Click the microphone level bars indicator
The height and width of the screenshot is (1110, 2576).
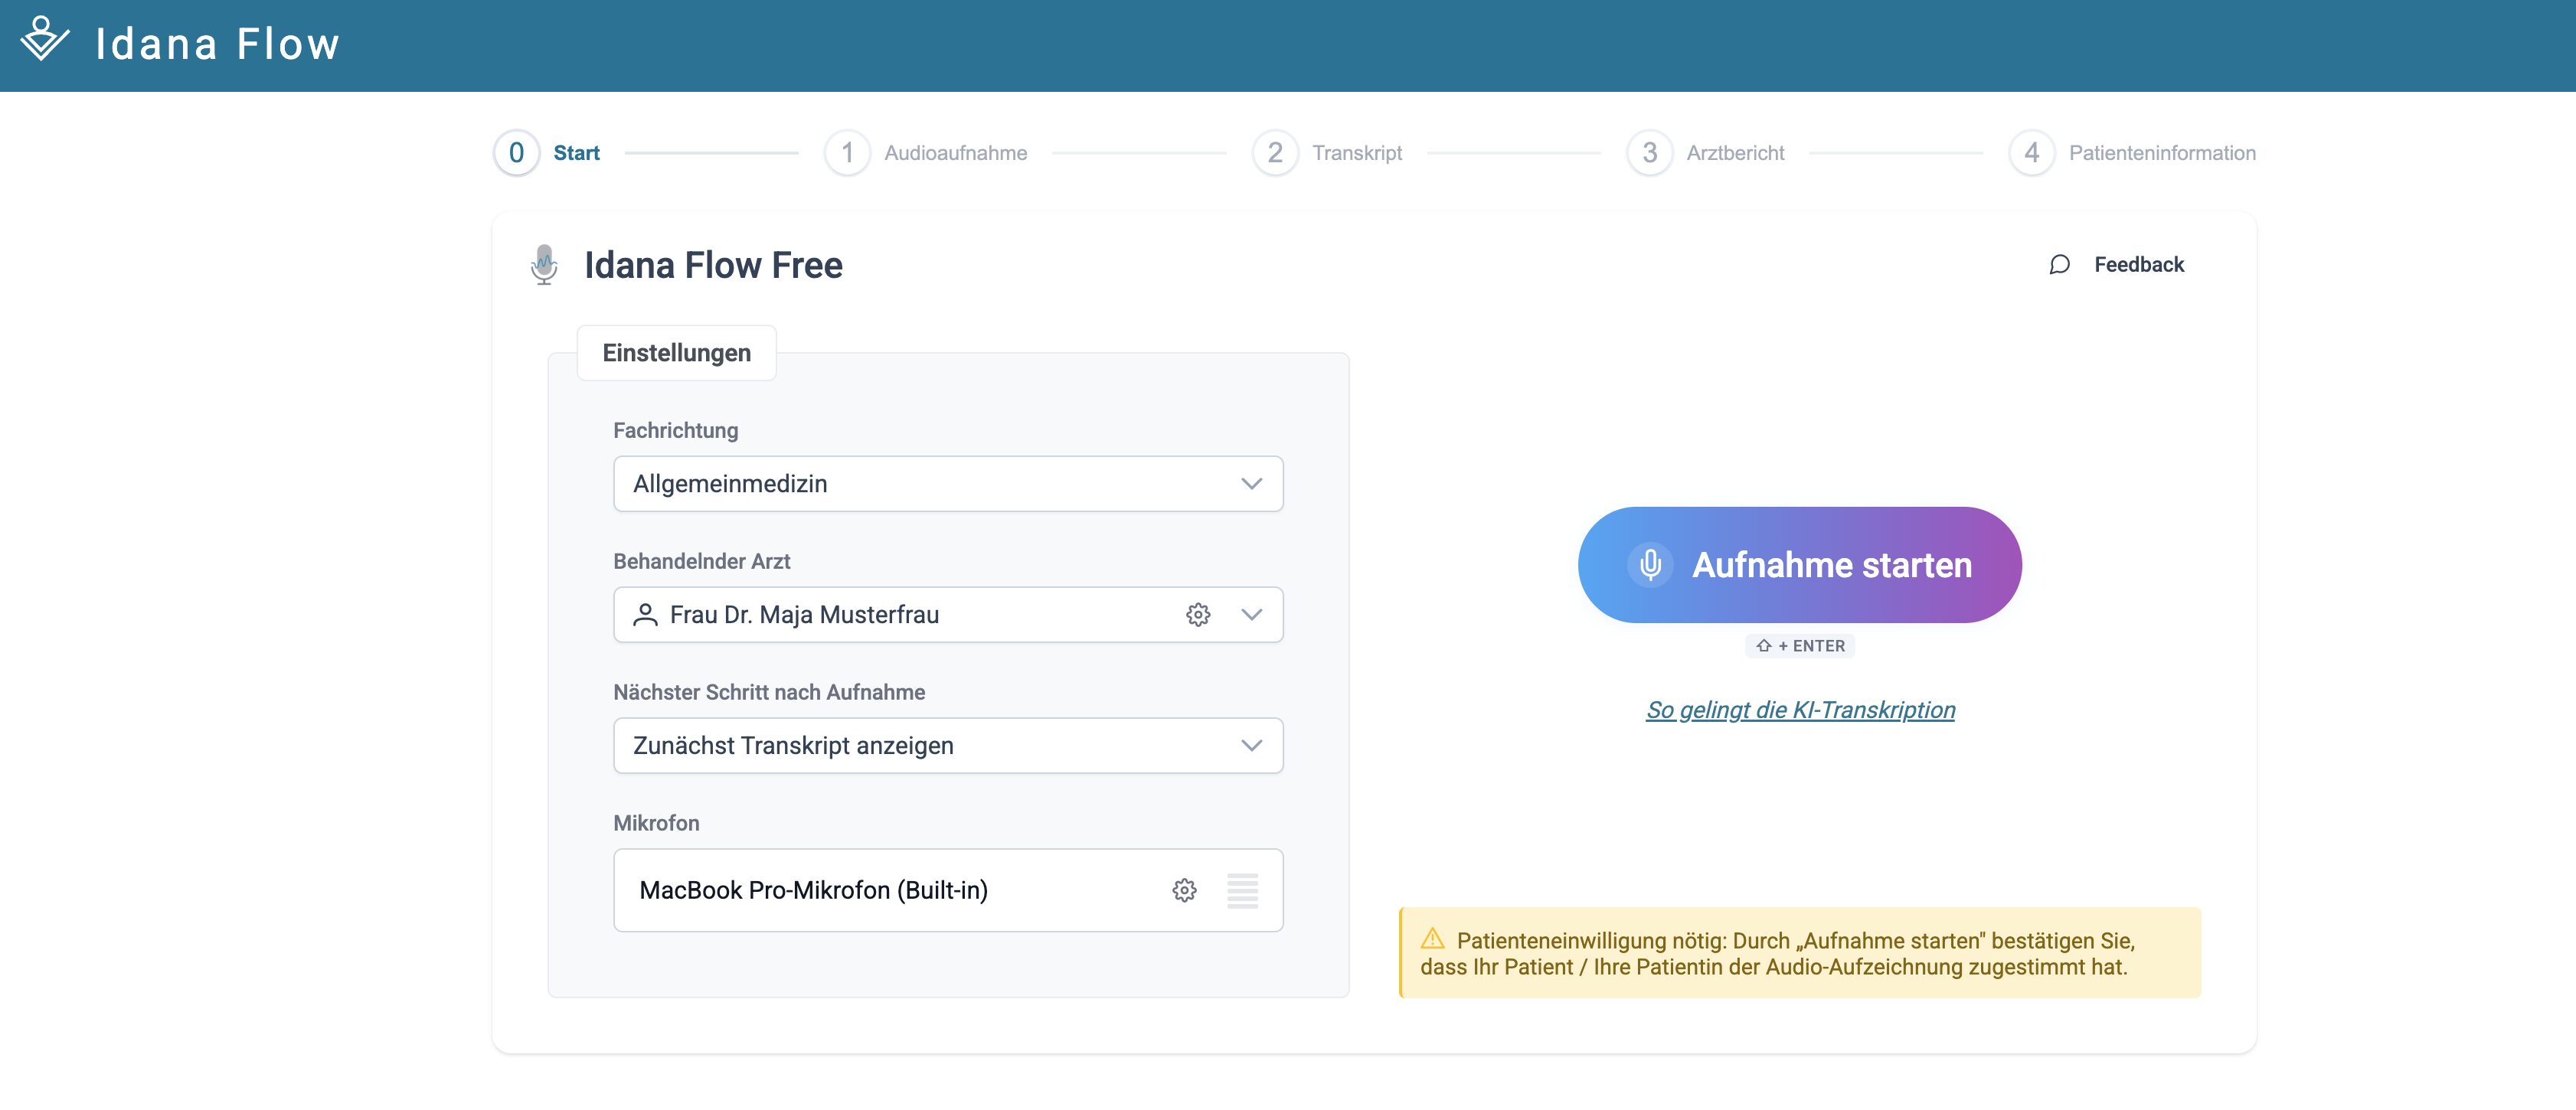(x=1242, y=890)
